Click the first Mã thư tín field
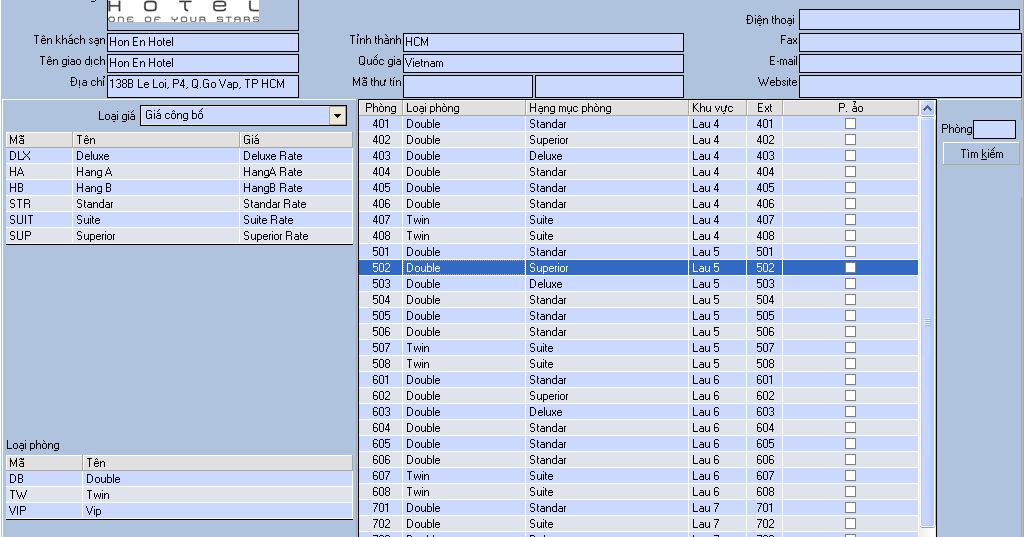Screen dimensions: 1024x537 pos(468,86)
